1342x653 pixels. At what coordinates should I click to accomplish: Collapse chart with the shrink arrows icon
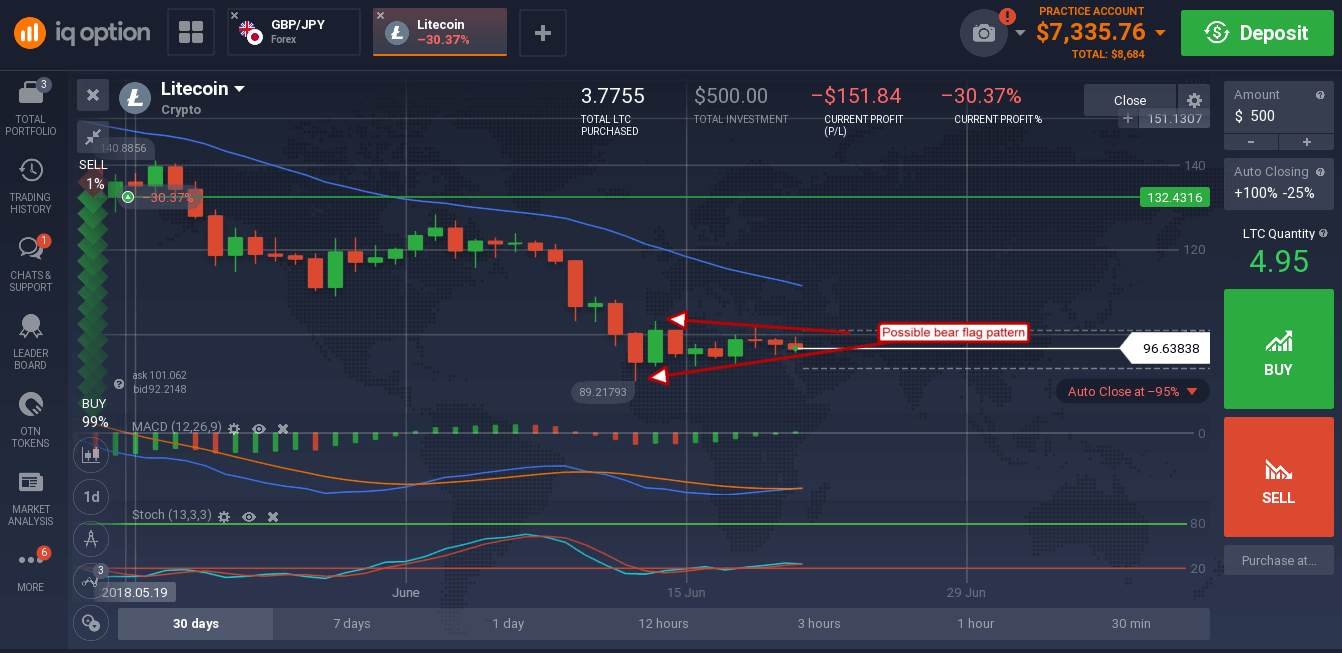93,137
